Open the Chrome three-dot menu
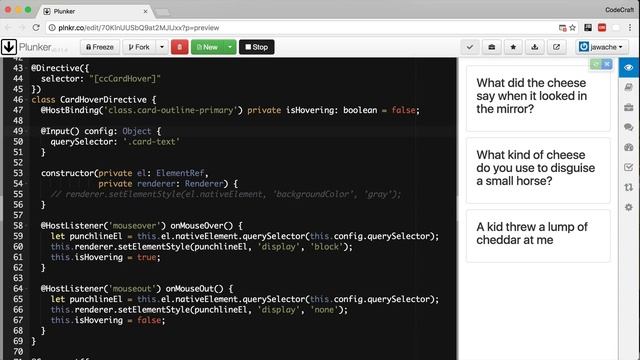This screenshot has width=640, height=360. click(630, 27)
